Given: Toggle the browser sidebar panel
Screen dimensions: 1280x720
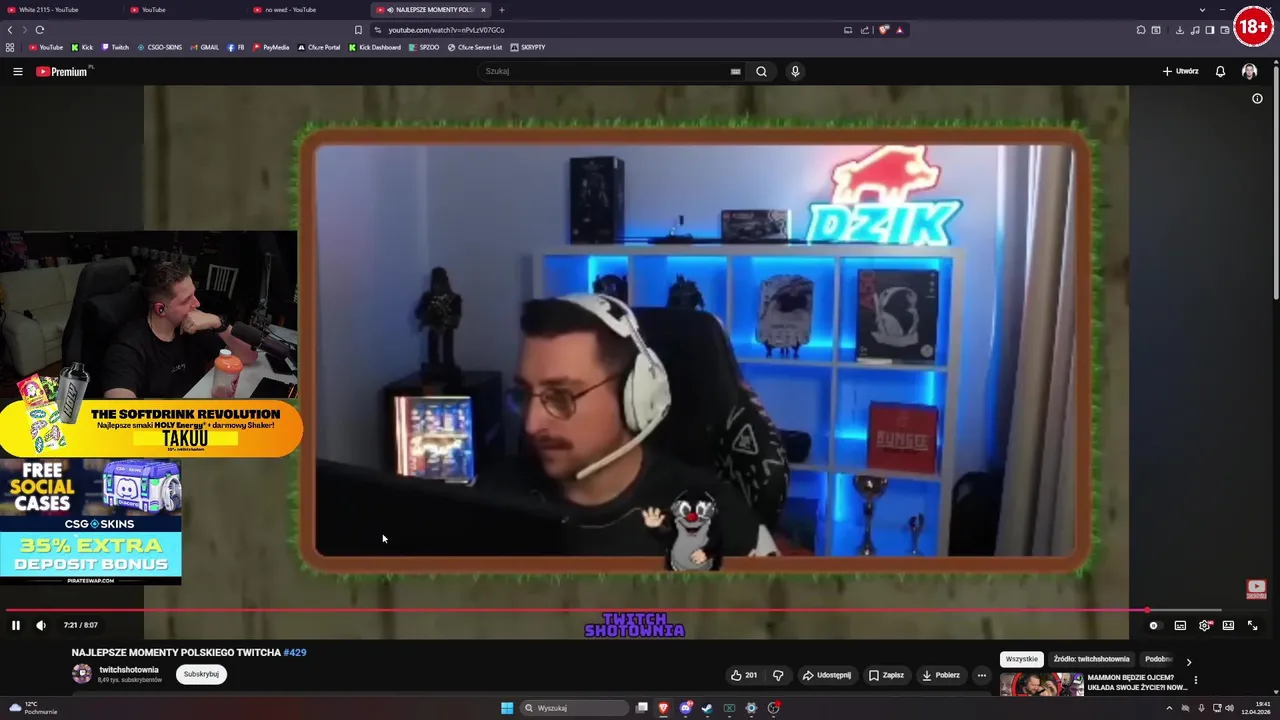Looking at the screenshot, I should pyautogui.click(x=1210, y=30).
